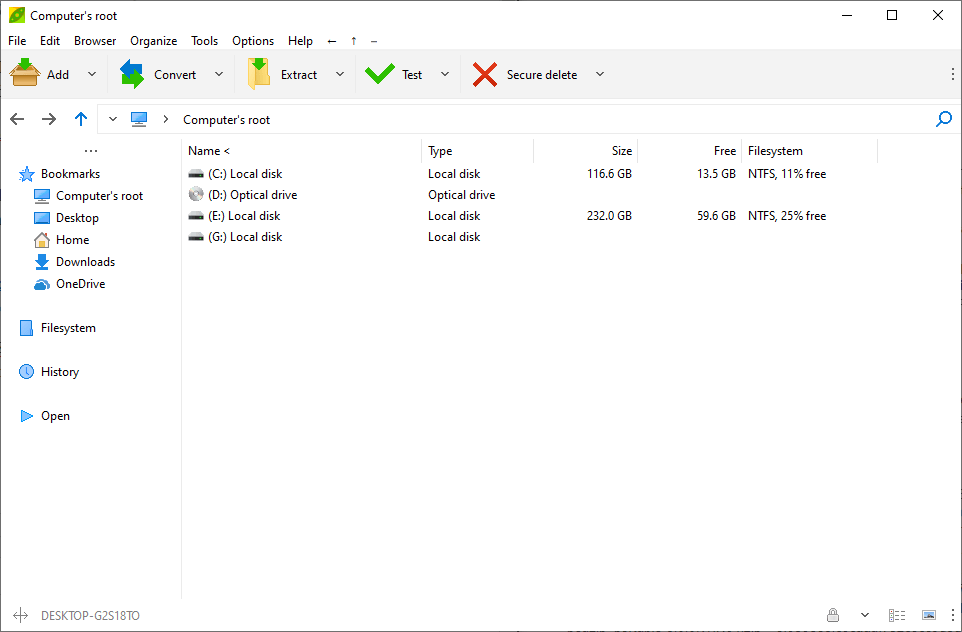962x632 pixels.
Task: Expand the Convert dropdown arrow
Action: (x=218, y=74)
